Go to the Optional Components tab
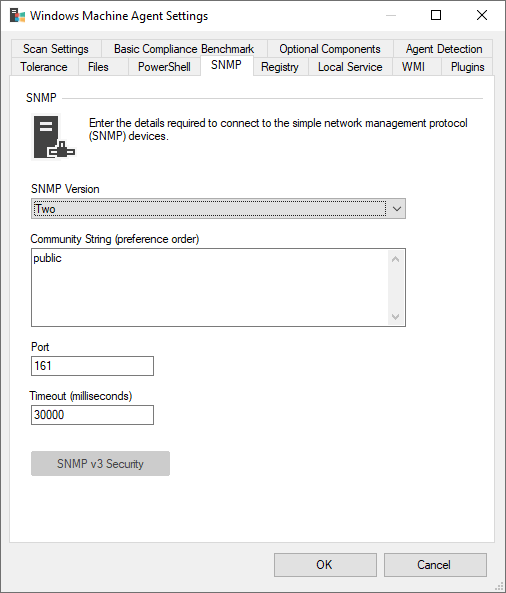The image size is (506, 593). coord(330,49)
